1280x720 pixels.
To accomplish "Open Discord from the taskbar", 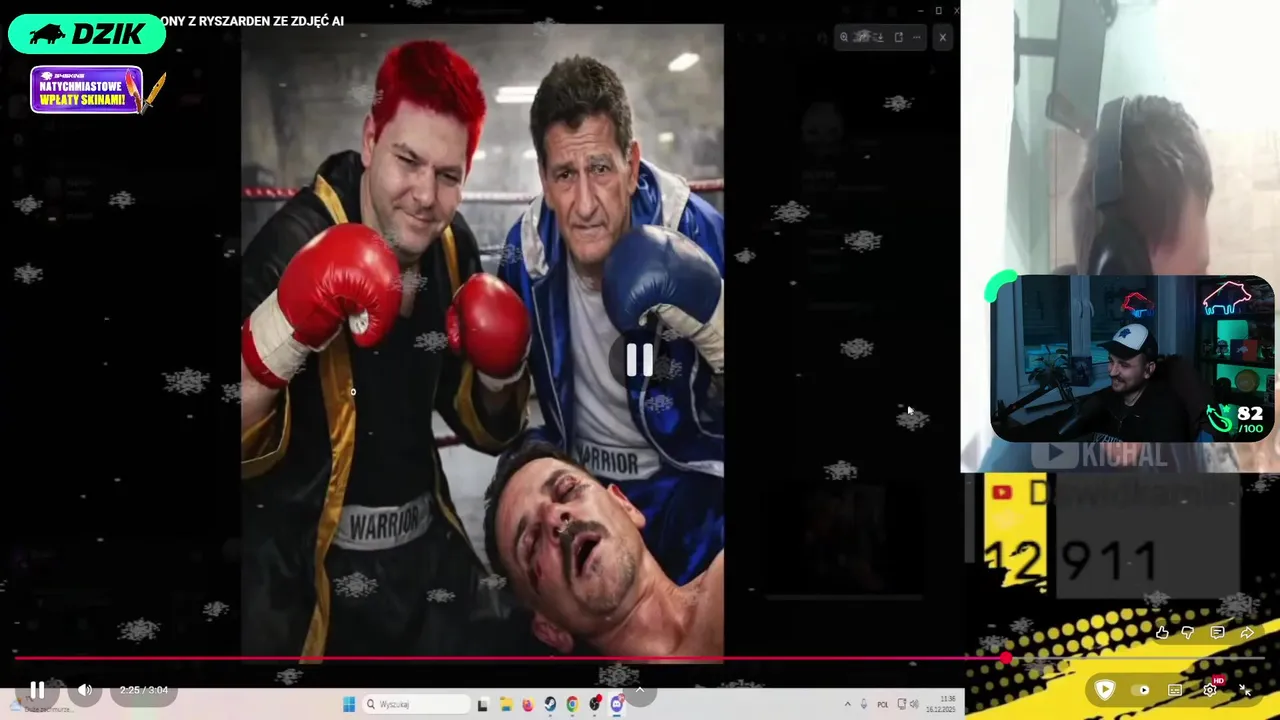I will pos(617,704).
